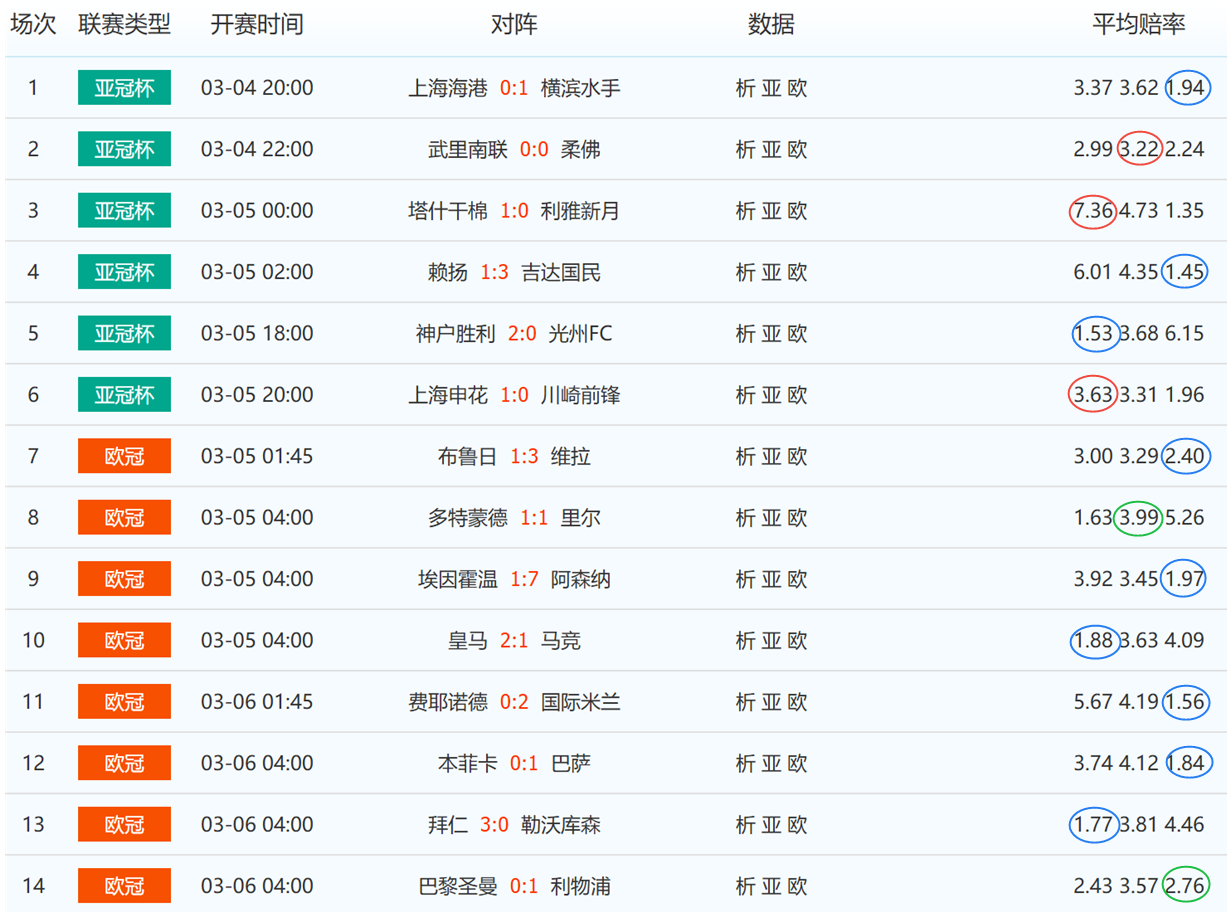Click team name 神户胜利
This screenshot has height=912, width=1227.
coord(456,334)
